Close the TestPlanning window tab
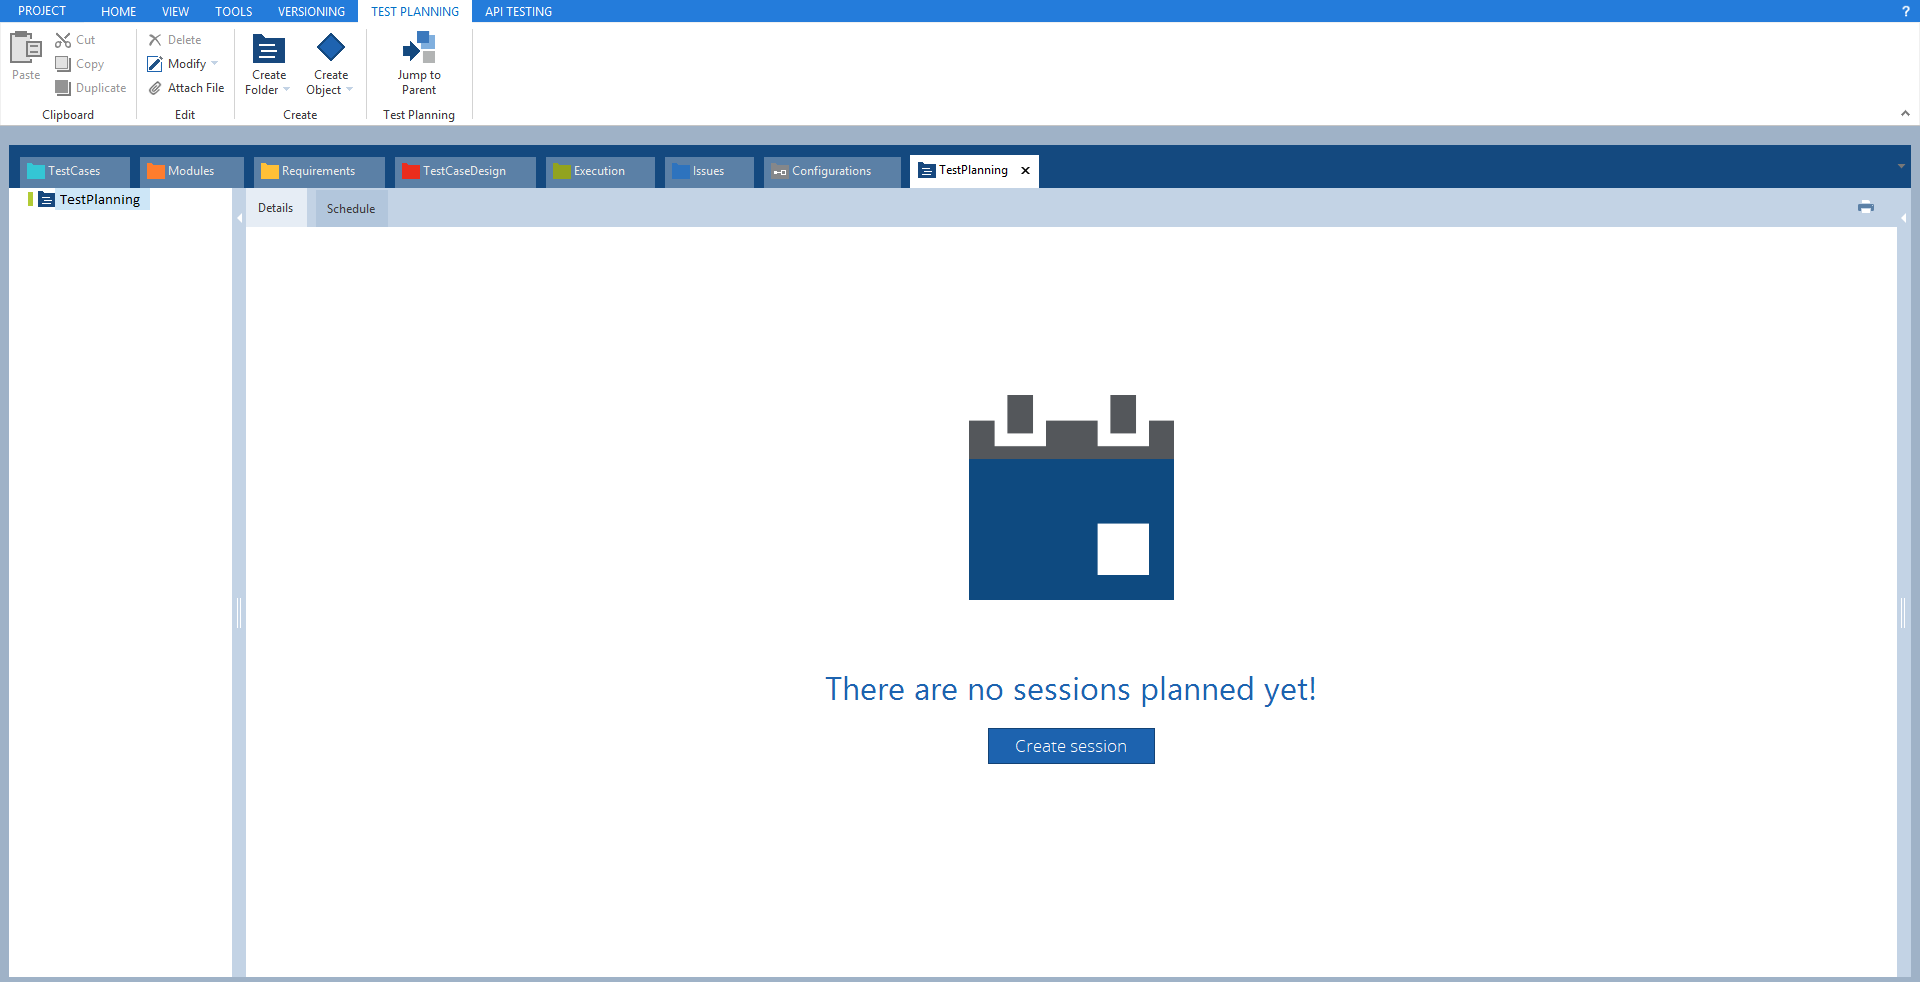 (x=1025, y=171)
